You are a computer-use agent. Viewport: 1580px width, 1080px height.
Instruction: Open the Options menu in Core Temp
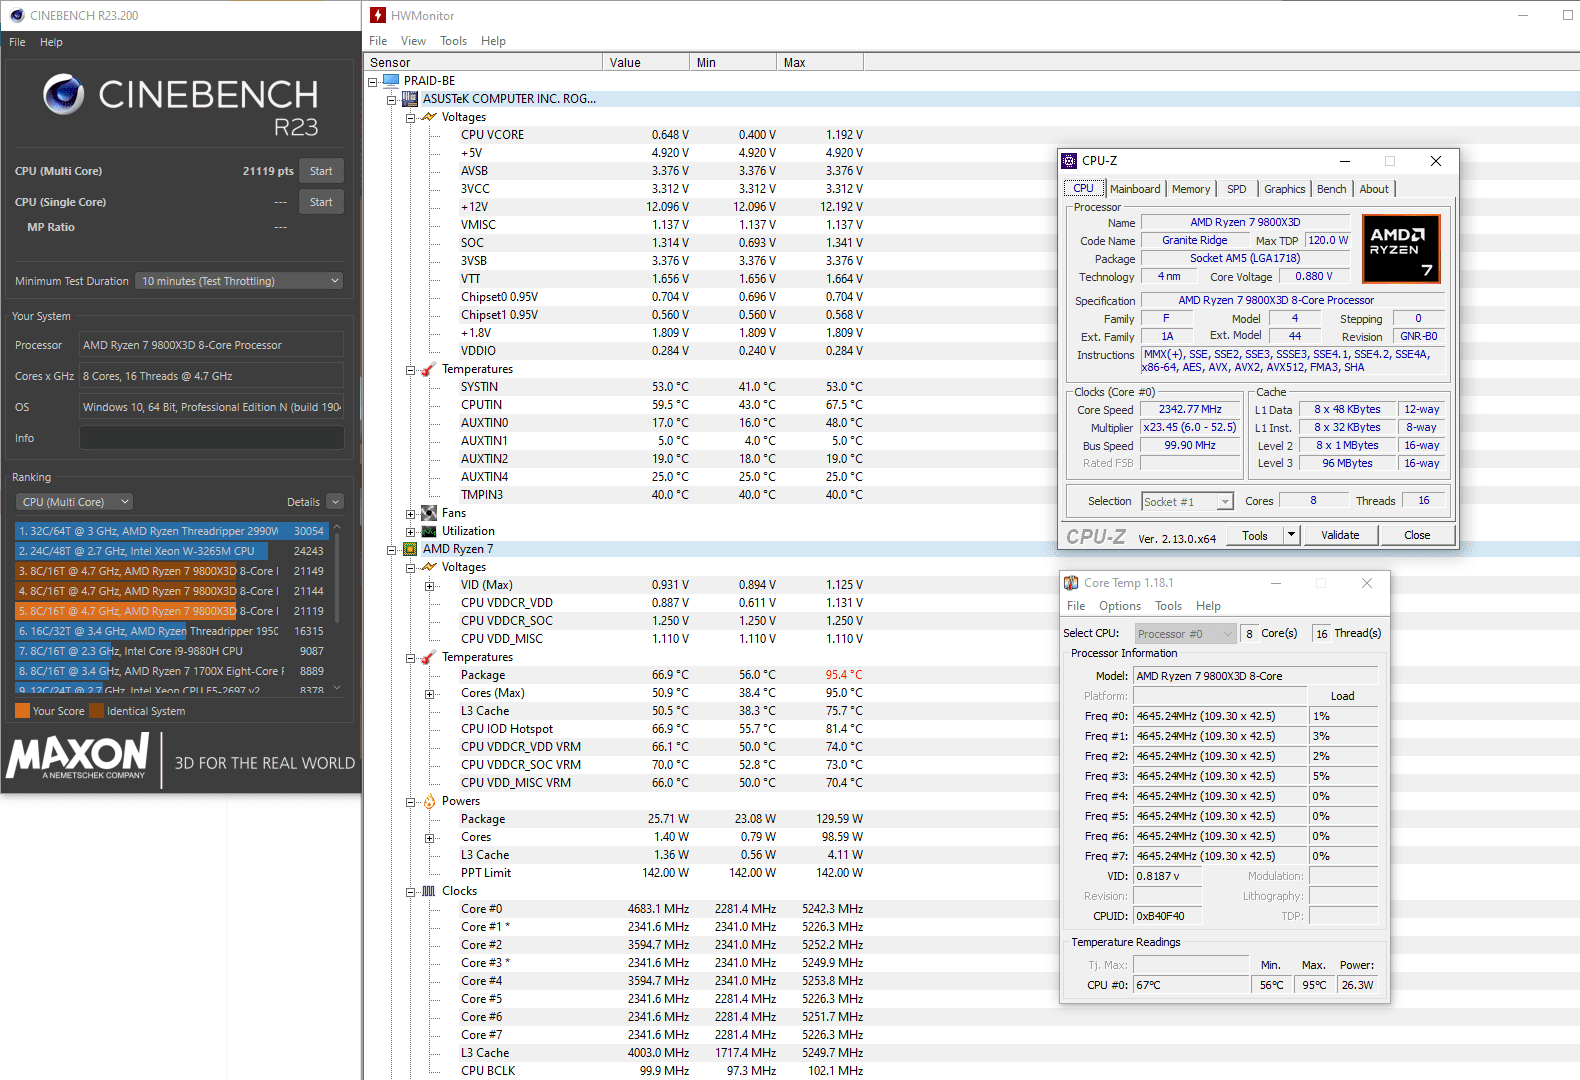(x=1119, y=606)
